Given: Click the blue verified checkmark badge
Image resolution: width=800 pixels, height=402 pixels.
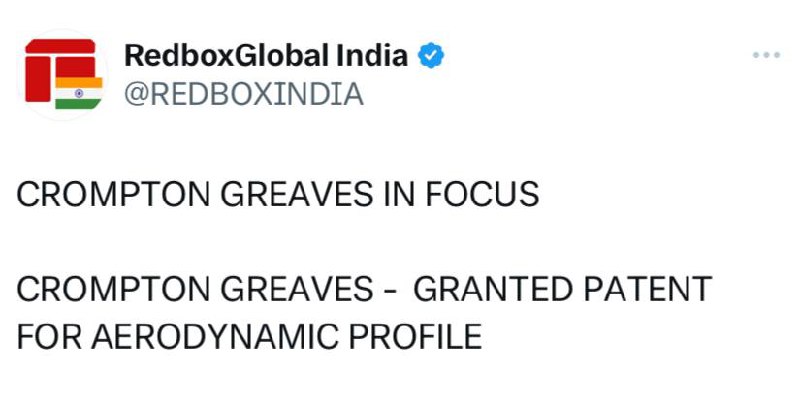Looking at the screenshot, I should click(x=431, y=56).
